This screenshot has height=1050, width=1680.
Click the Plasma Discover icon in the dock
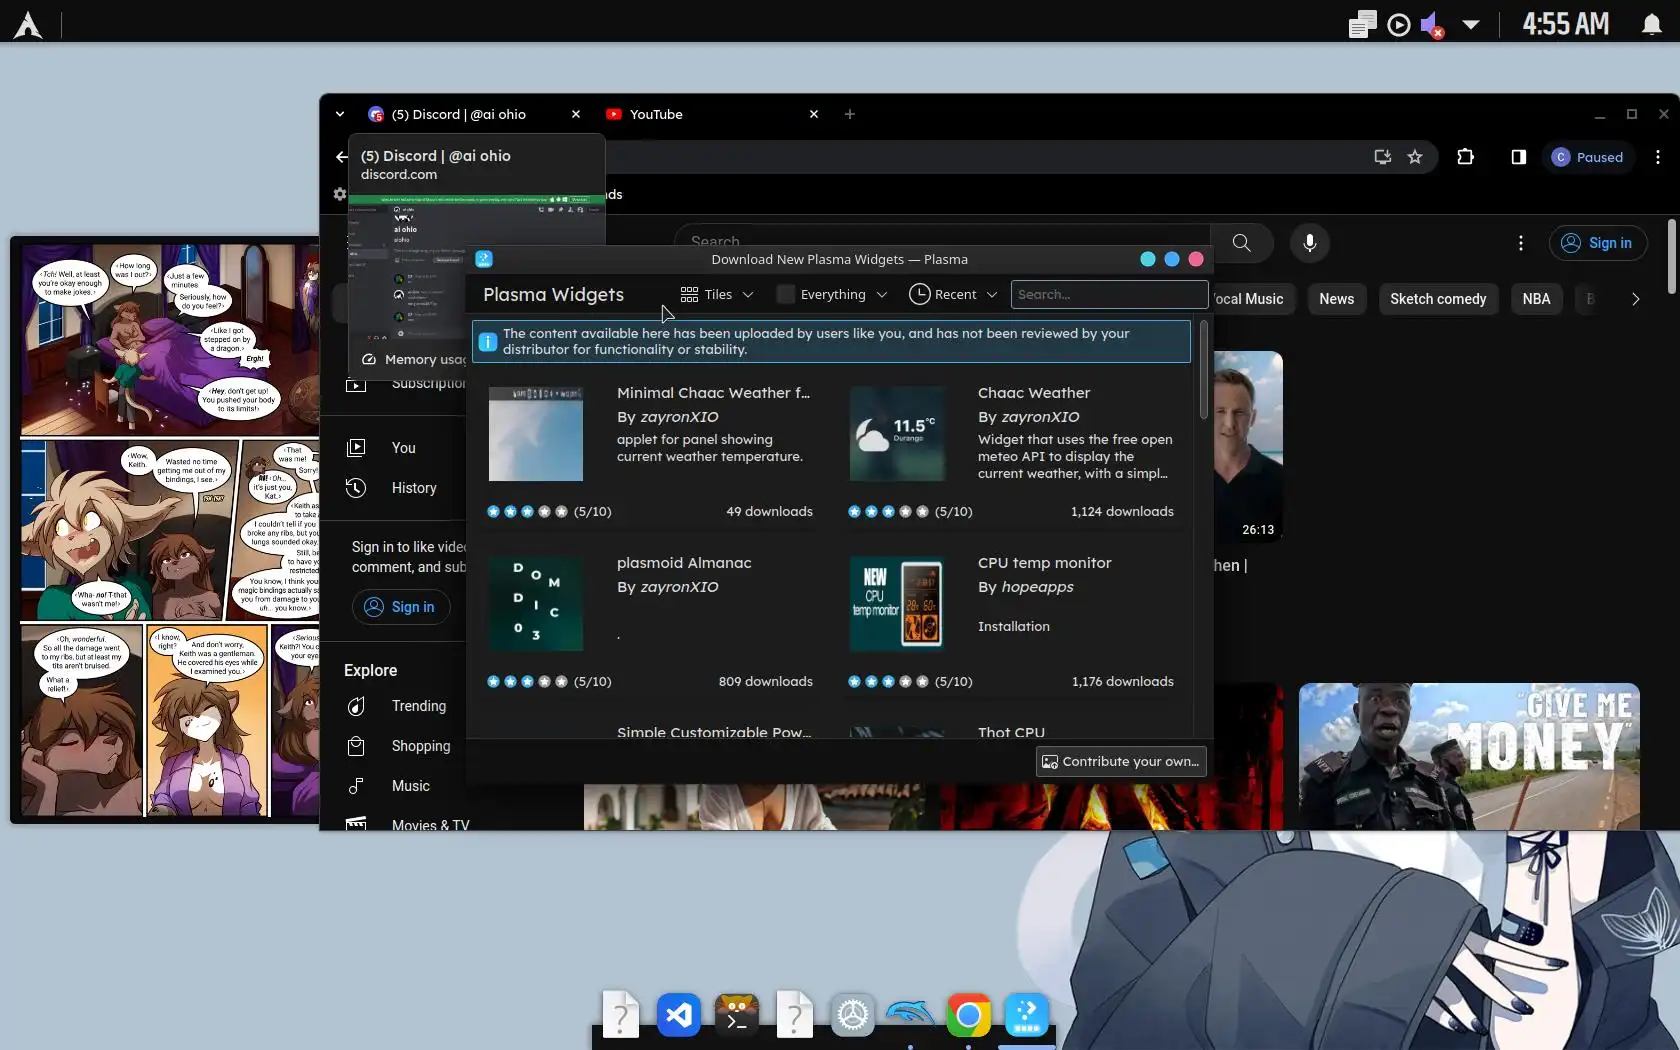[1027, 1016]
